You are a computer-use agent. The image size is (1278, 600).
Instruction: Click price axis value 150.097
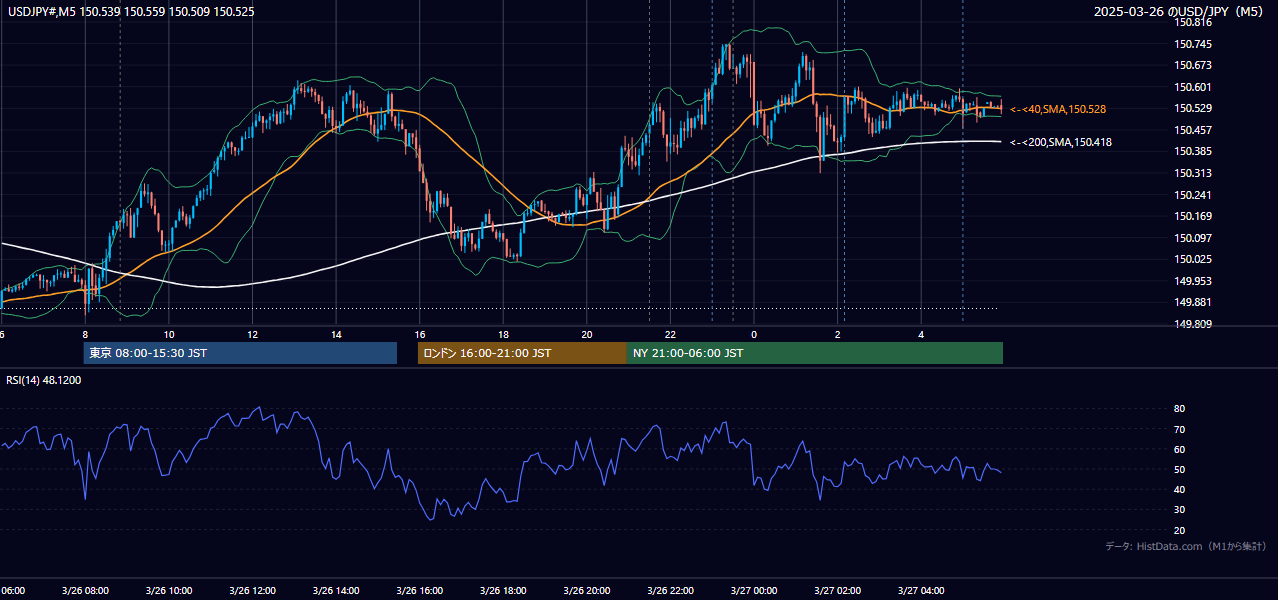pos(1193,238)
